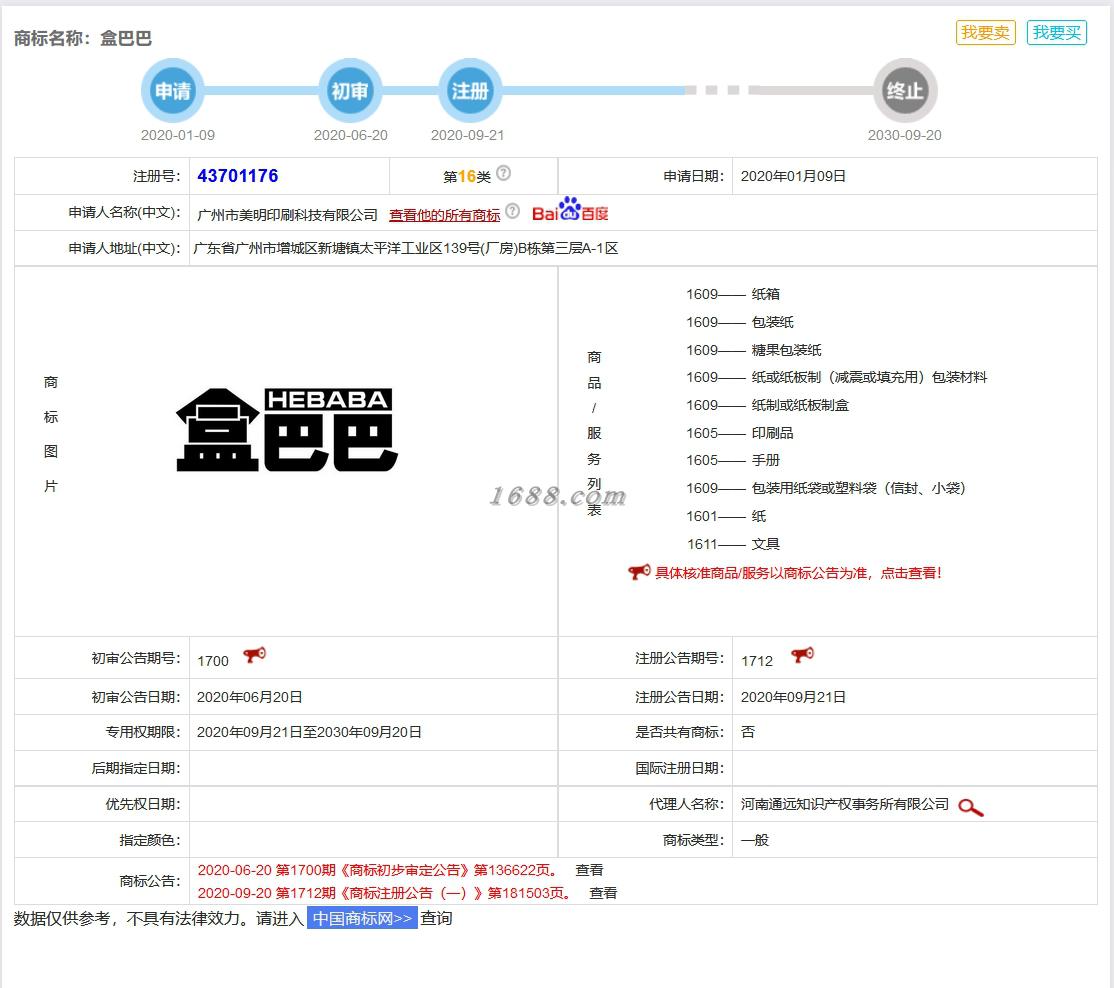Click the 我要买 button

point(1056,33)
